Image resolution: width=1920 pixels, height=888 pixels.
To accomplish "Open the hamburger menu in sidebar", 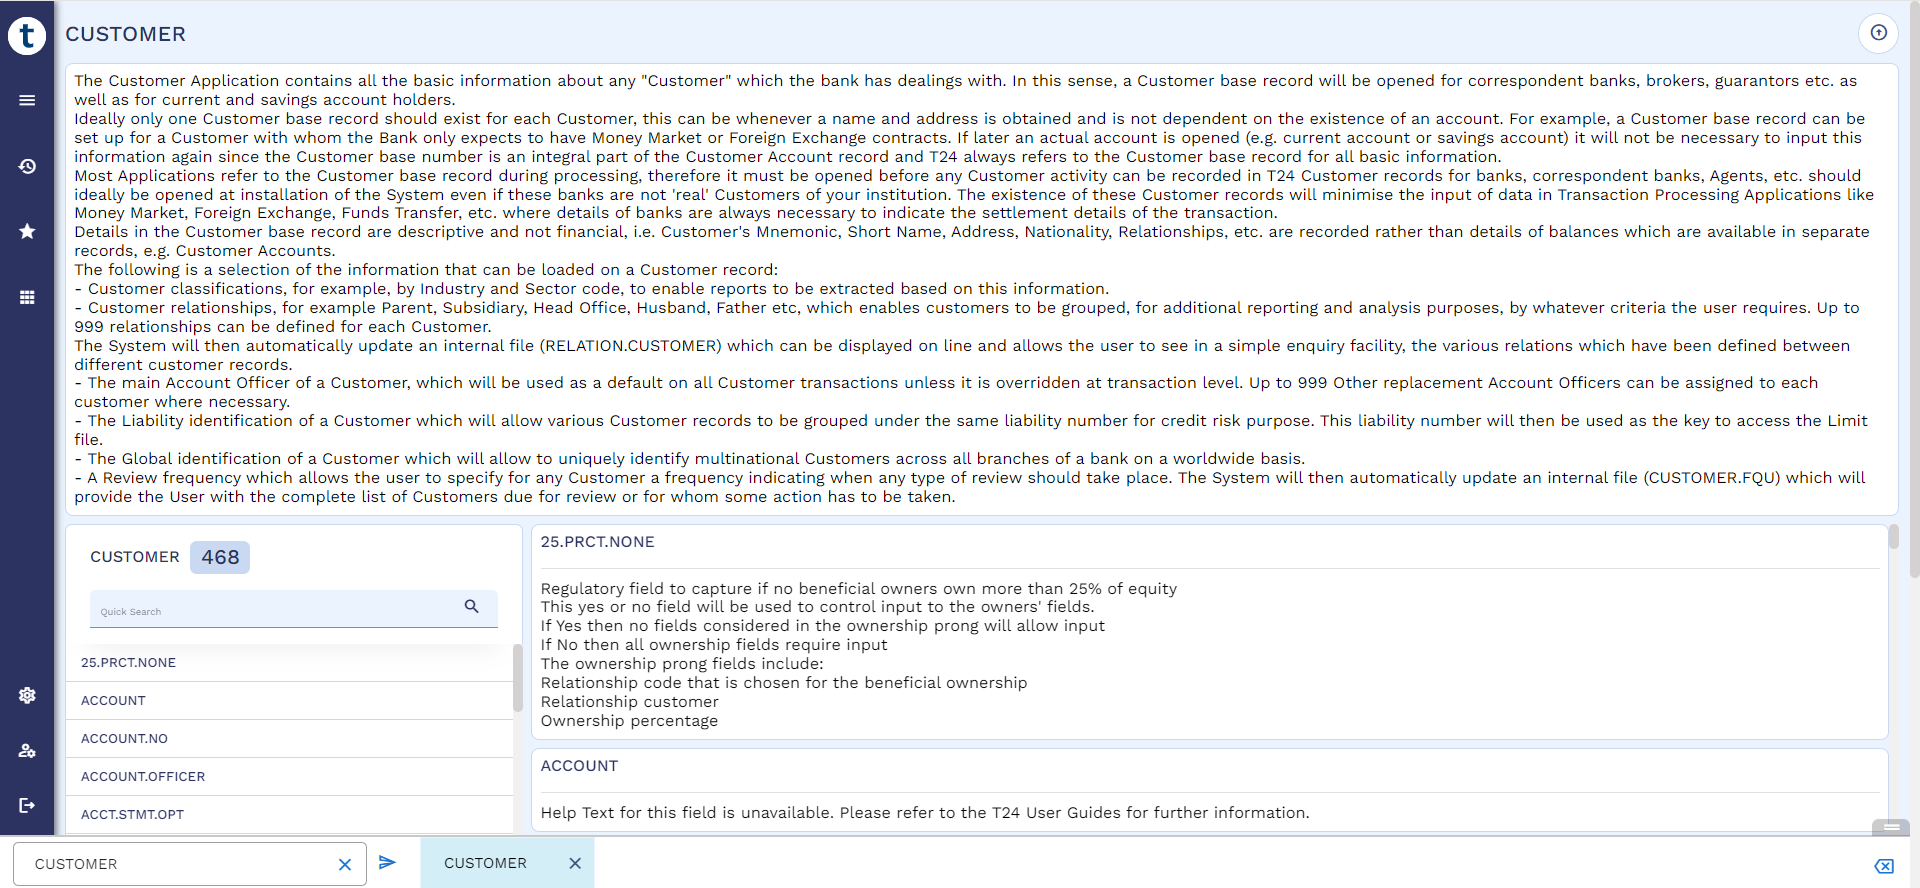I will tap(27, 100).
